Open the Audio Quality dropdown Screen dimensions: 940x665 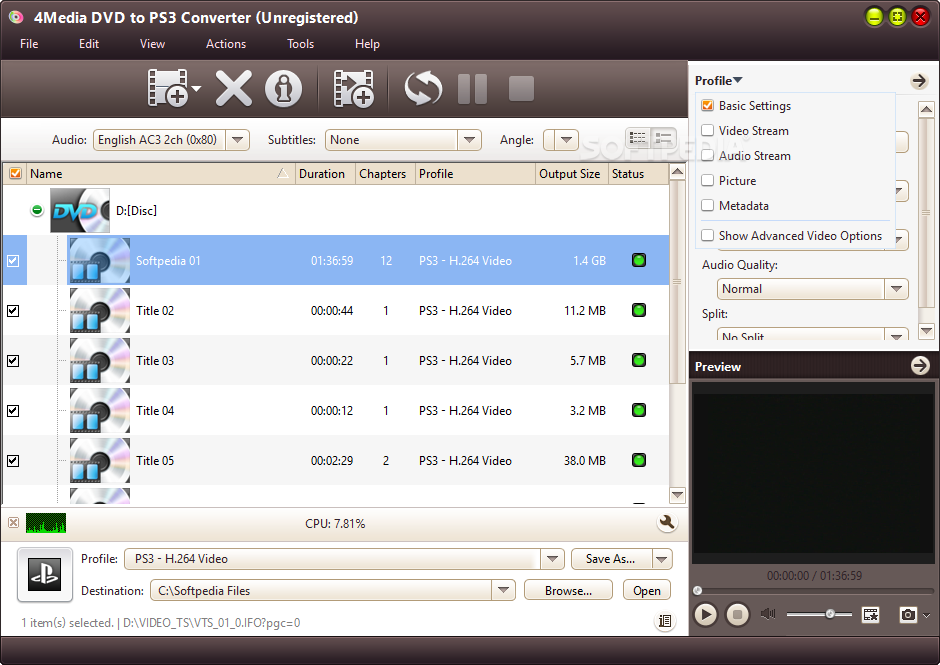point(896,288)
